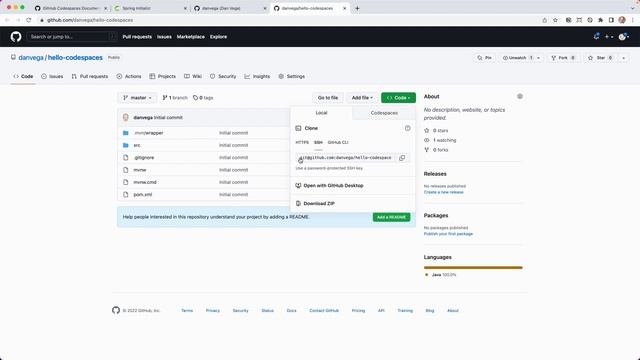Click the Create a new release link
This screenshot has width=640, height=360.
click(444, 192)
